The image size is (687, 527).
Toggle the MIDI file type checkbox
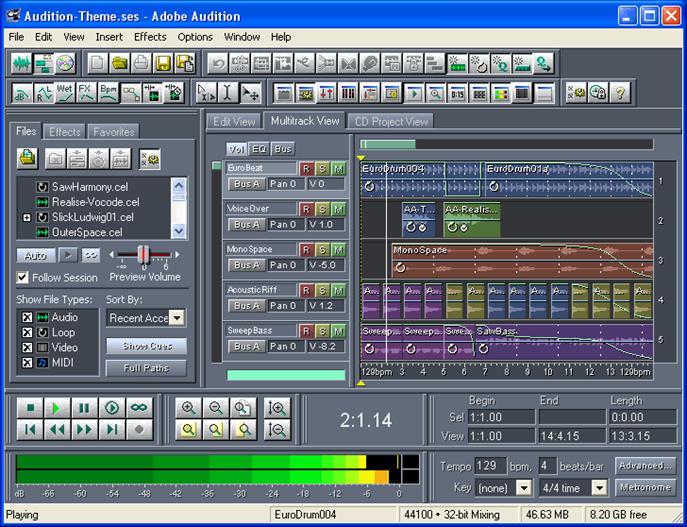pyautogui.click(x=27, y=361)
